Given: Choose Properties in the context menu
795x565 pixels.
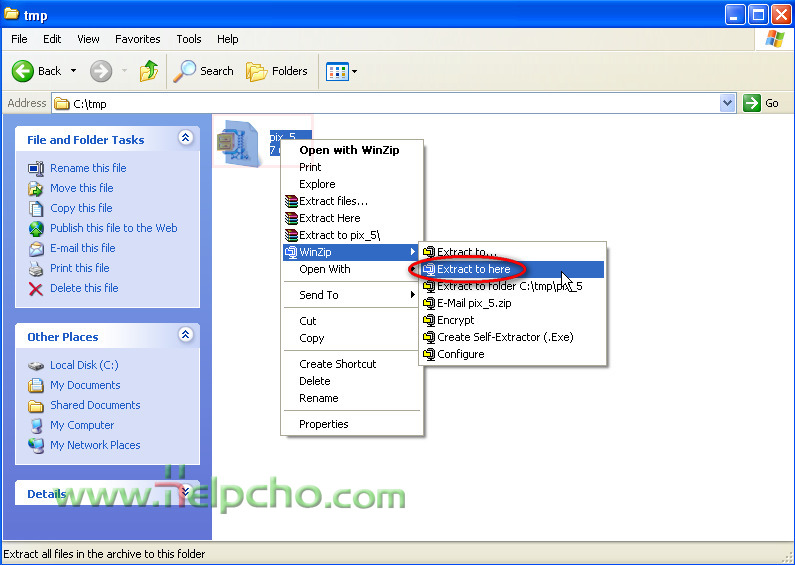Looking at the screenshot, I should tap(352, 424).
